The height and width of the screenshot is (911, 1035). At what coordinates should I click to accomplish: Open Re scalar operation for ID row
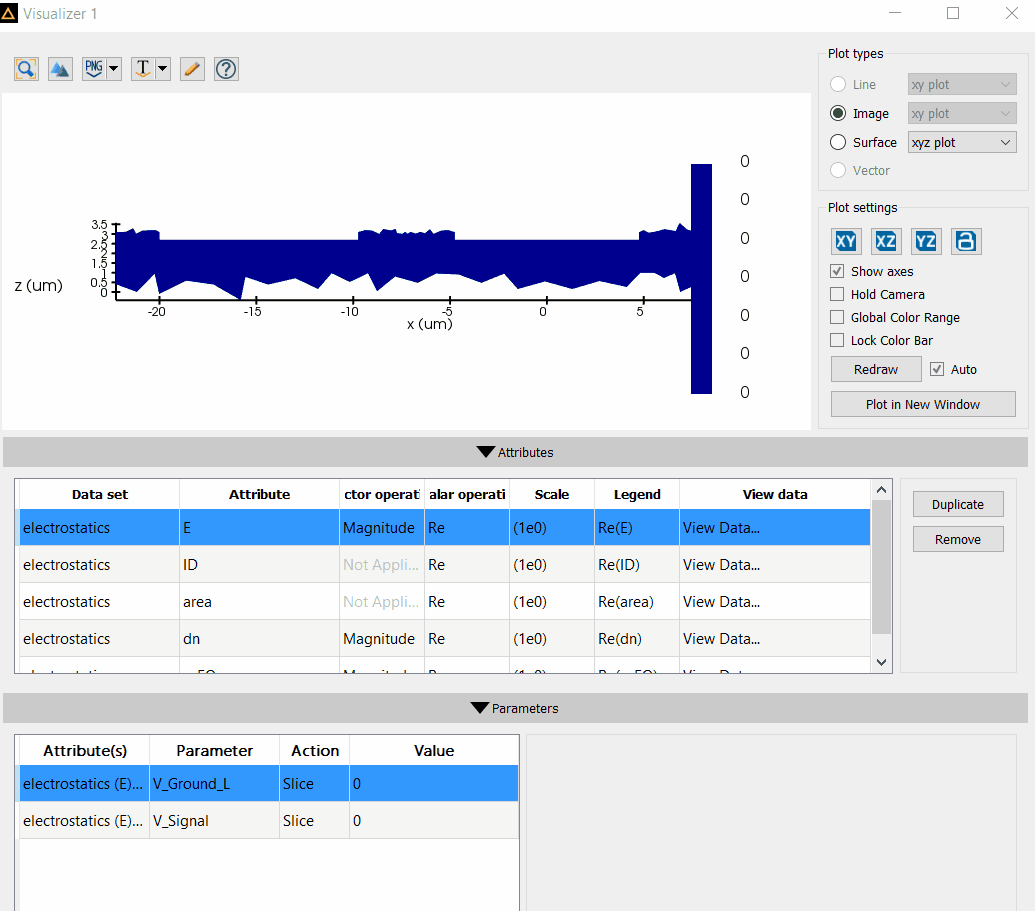(x=467, y=564)
